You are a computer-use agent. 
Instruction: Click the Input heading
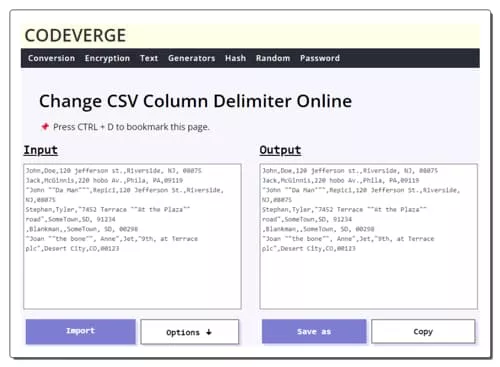pyautogui.click(x=41, y=150)
